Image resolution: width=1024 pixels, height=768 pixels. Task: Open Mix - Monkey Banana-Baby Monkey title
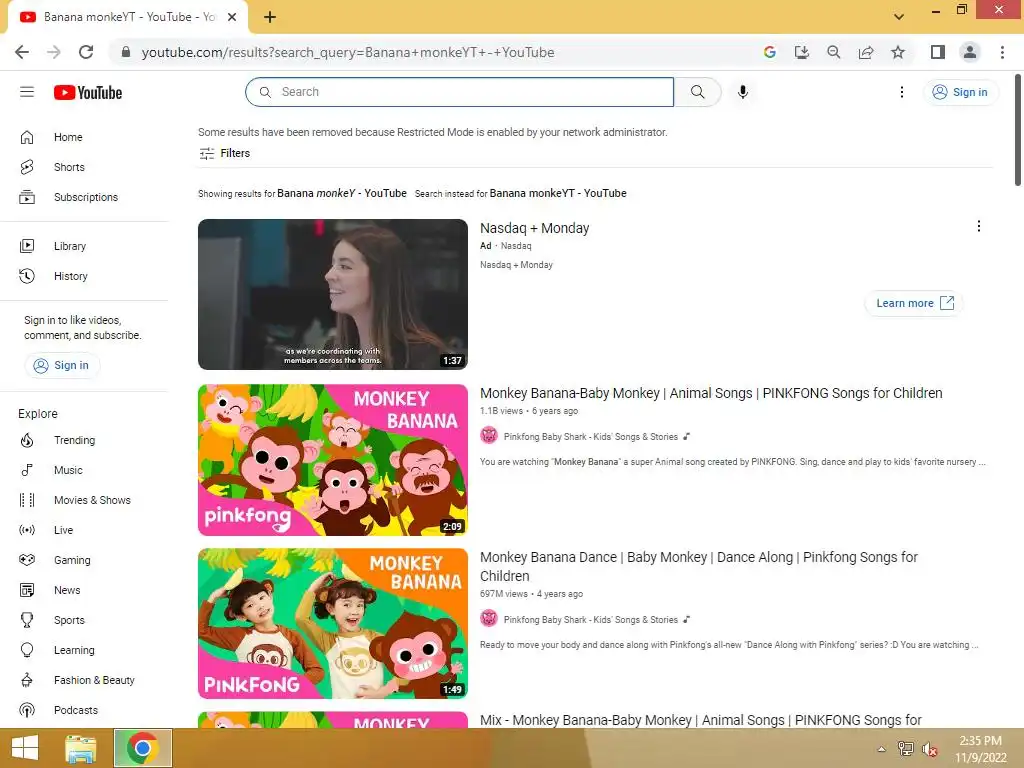click(x=701, y=720)
